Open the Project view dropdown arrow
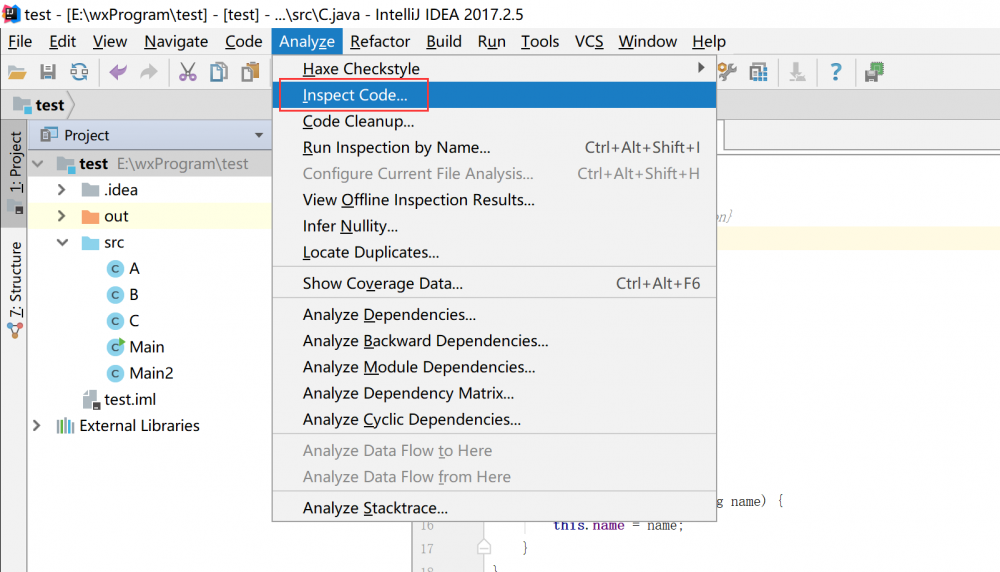This screenshot has width=1000, height=572. [x=259, y=135]
